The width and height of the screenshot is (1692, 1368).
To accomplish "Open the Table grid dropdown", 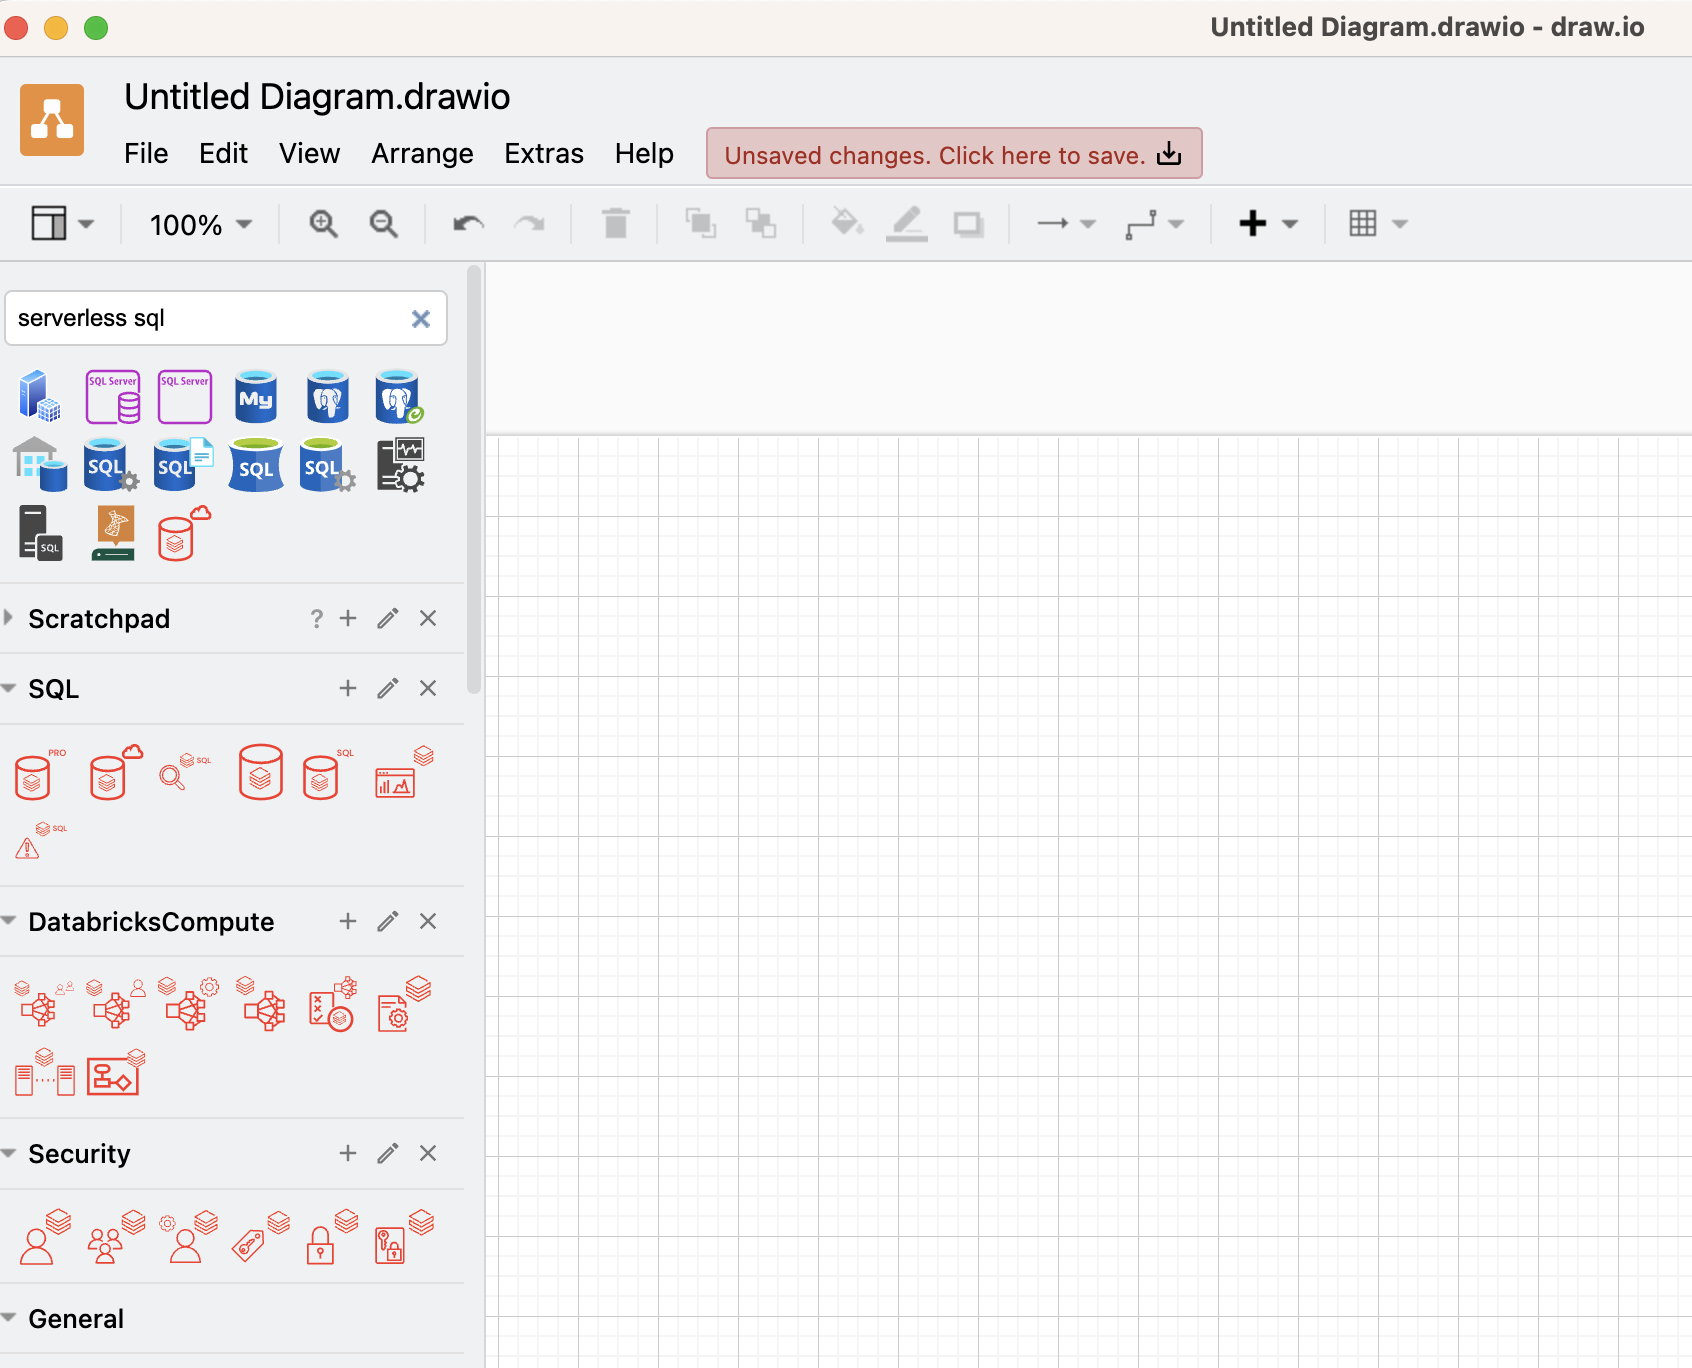I will pyautogui.click(x=1378, y=223).
